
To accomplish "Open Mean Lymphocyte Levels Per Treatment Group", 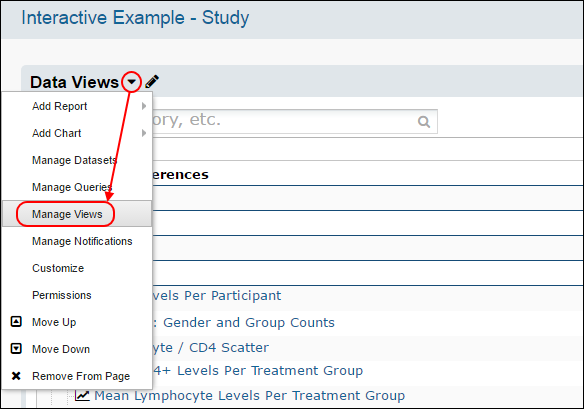I will click(x=250, y=395).
